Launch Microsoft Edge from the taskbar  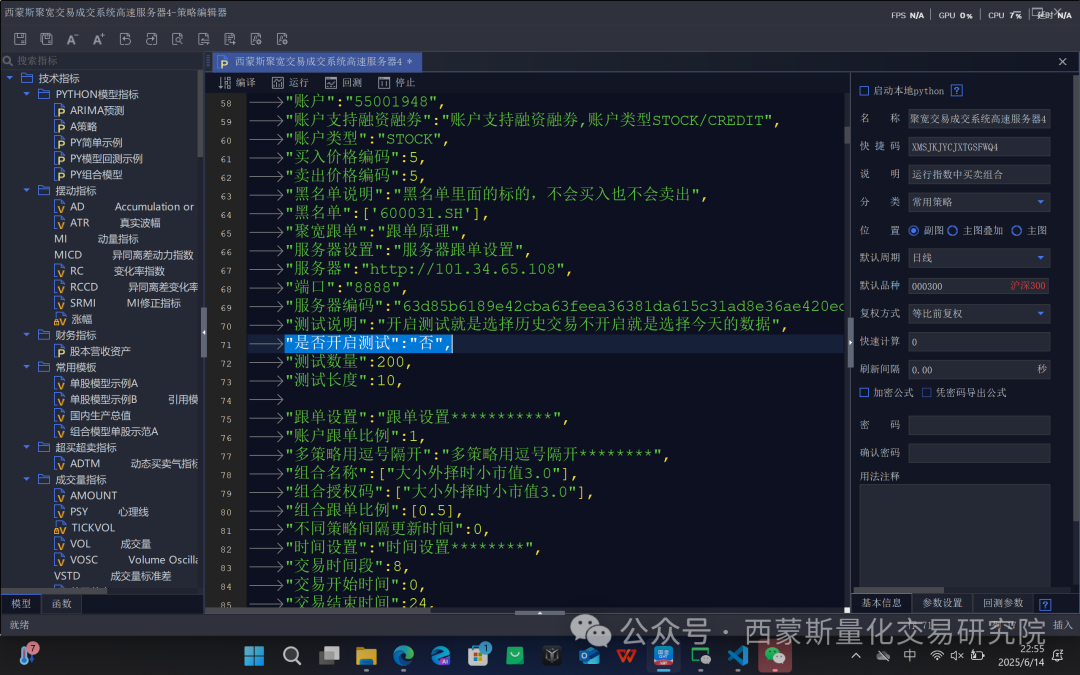pos(404,655)
